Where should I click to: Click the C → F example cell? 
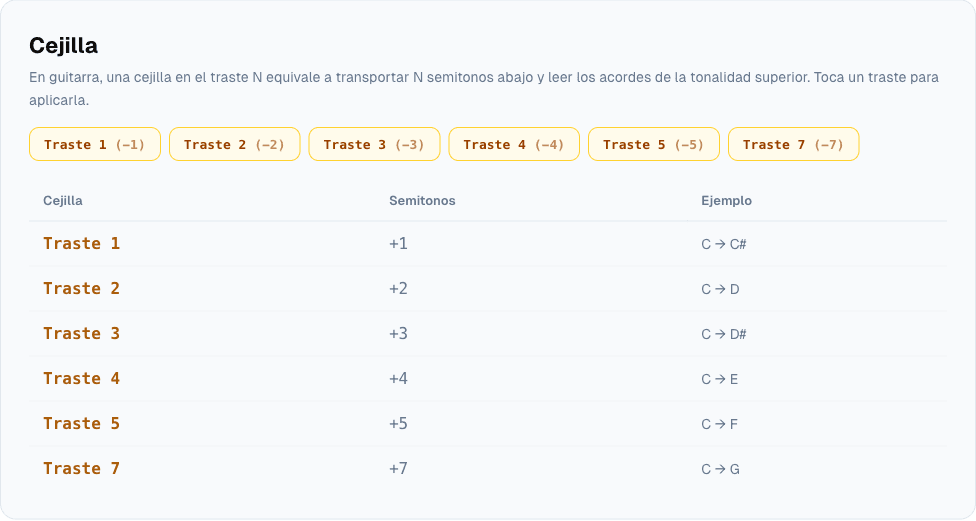(720, 425)
